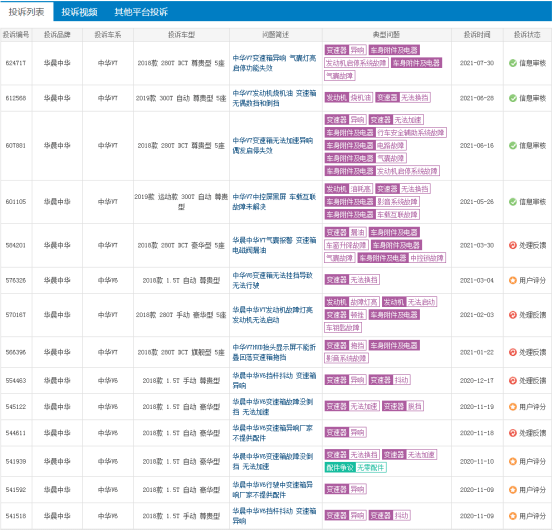Click the 发动机 烧机油 tag in row 612568
Screen dimensions: 554x531
[348, 98]
